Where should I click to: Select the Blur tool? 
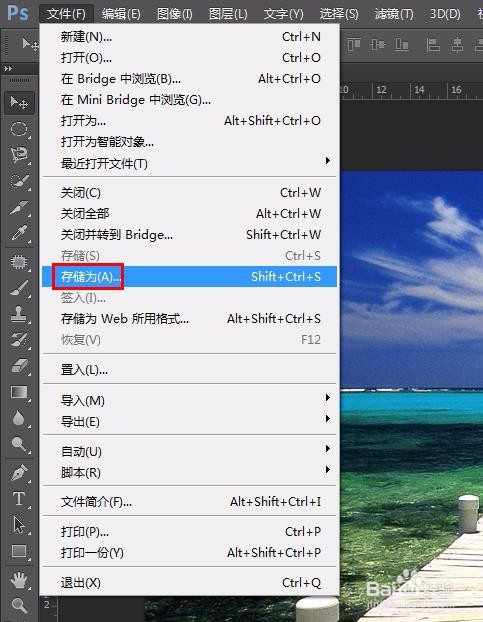(19, 418)
